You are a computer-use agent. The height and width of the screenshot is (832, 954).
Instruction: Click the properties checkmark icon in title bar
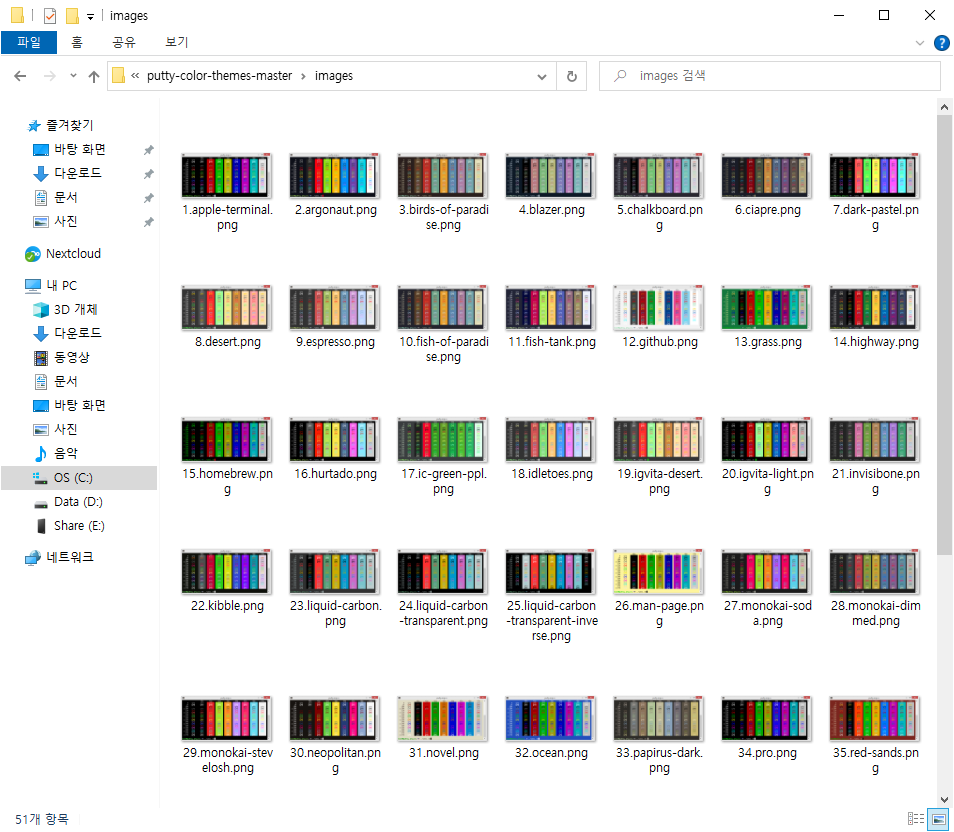(x=50, y=16)
